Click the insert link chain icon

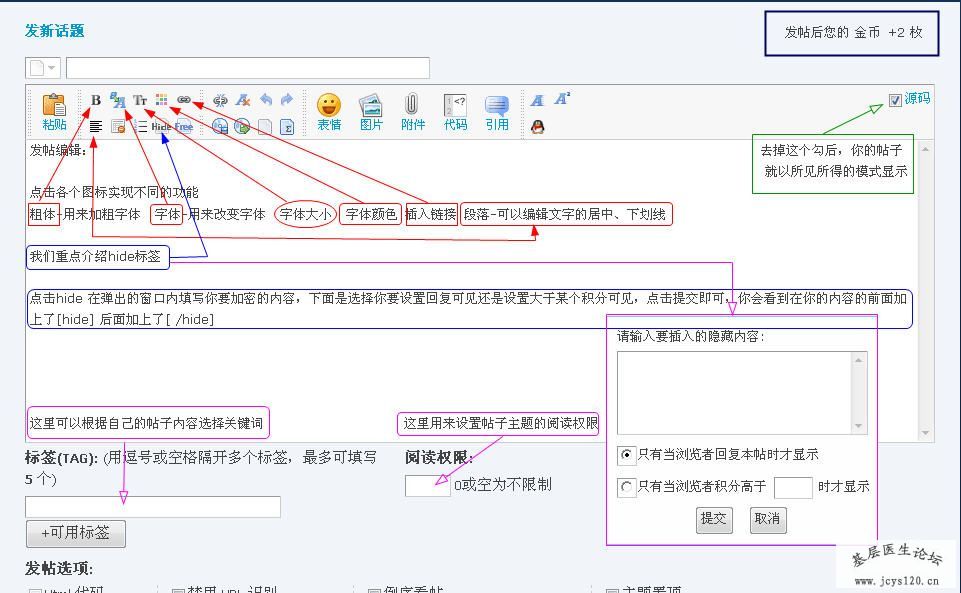[x=184, y=100]
